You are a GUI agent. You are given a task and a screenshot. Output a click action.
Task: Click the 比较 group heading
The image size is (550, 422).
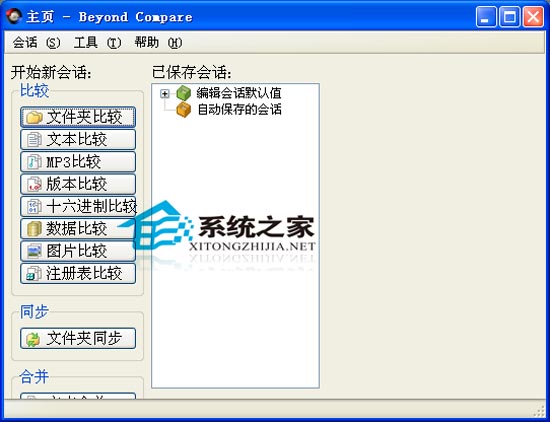[x=34, y=91]
